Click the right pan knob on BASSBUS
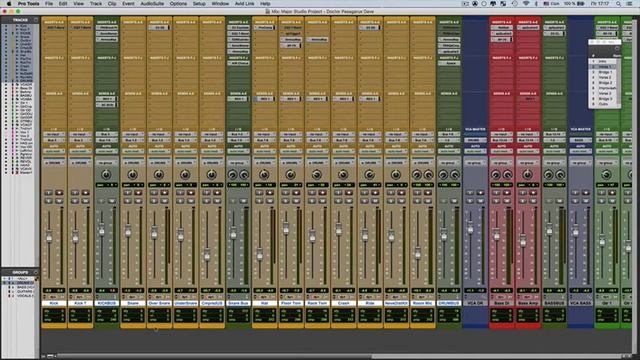The width and height of the screenshot is (640, 360). tap(560, 175)
